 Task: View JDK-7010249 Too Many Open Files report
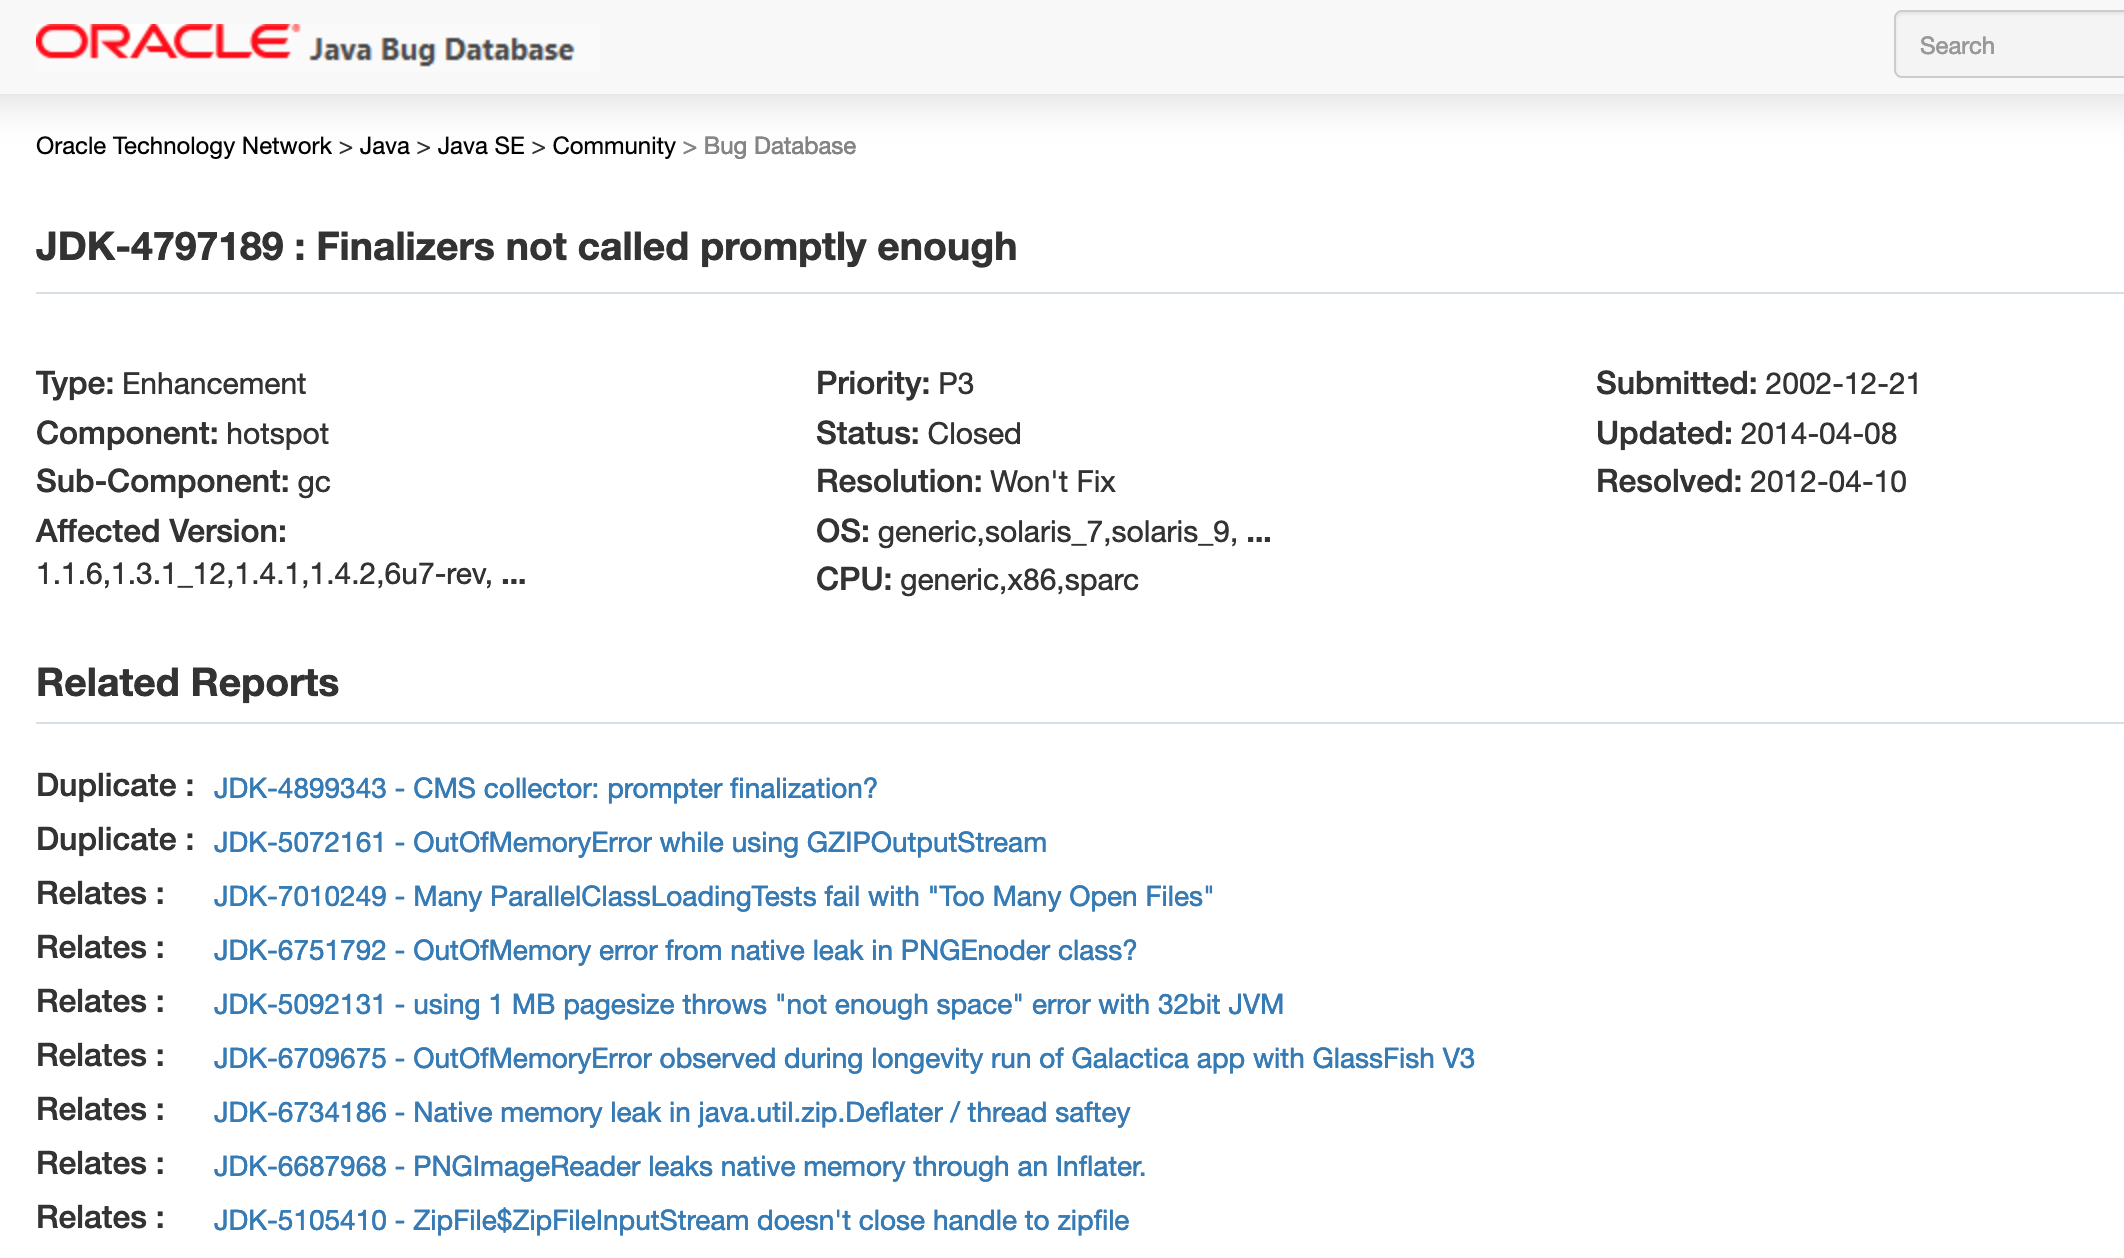[x=713, y=896]
